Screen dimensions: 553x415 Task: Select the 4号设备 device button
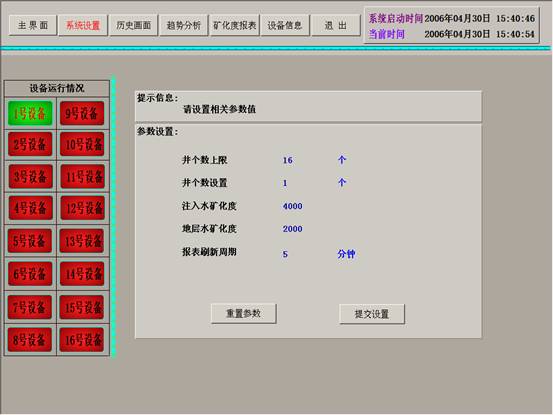(x=30, y=208)
